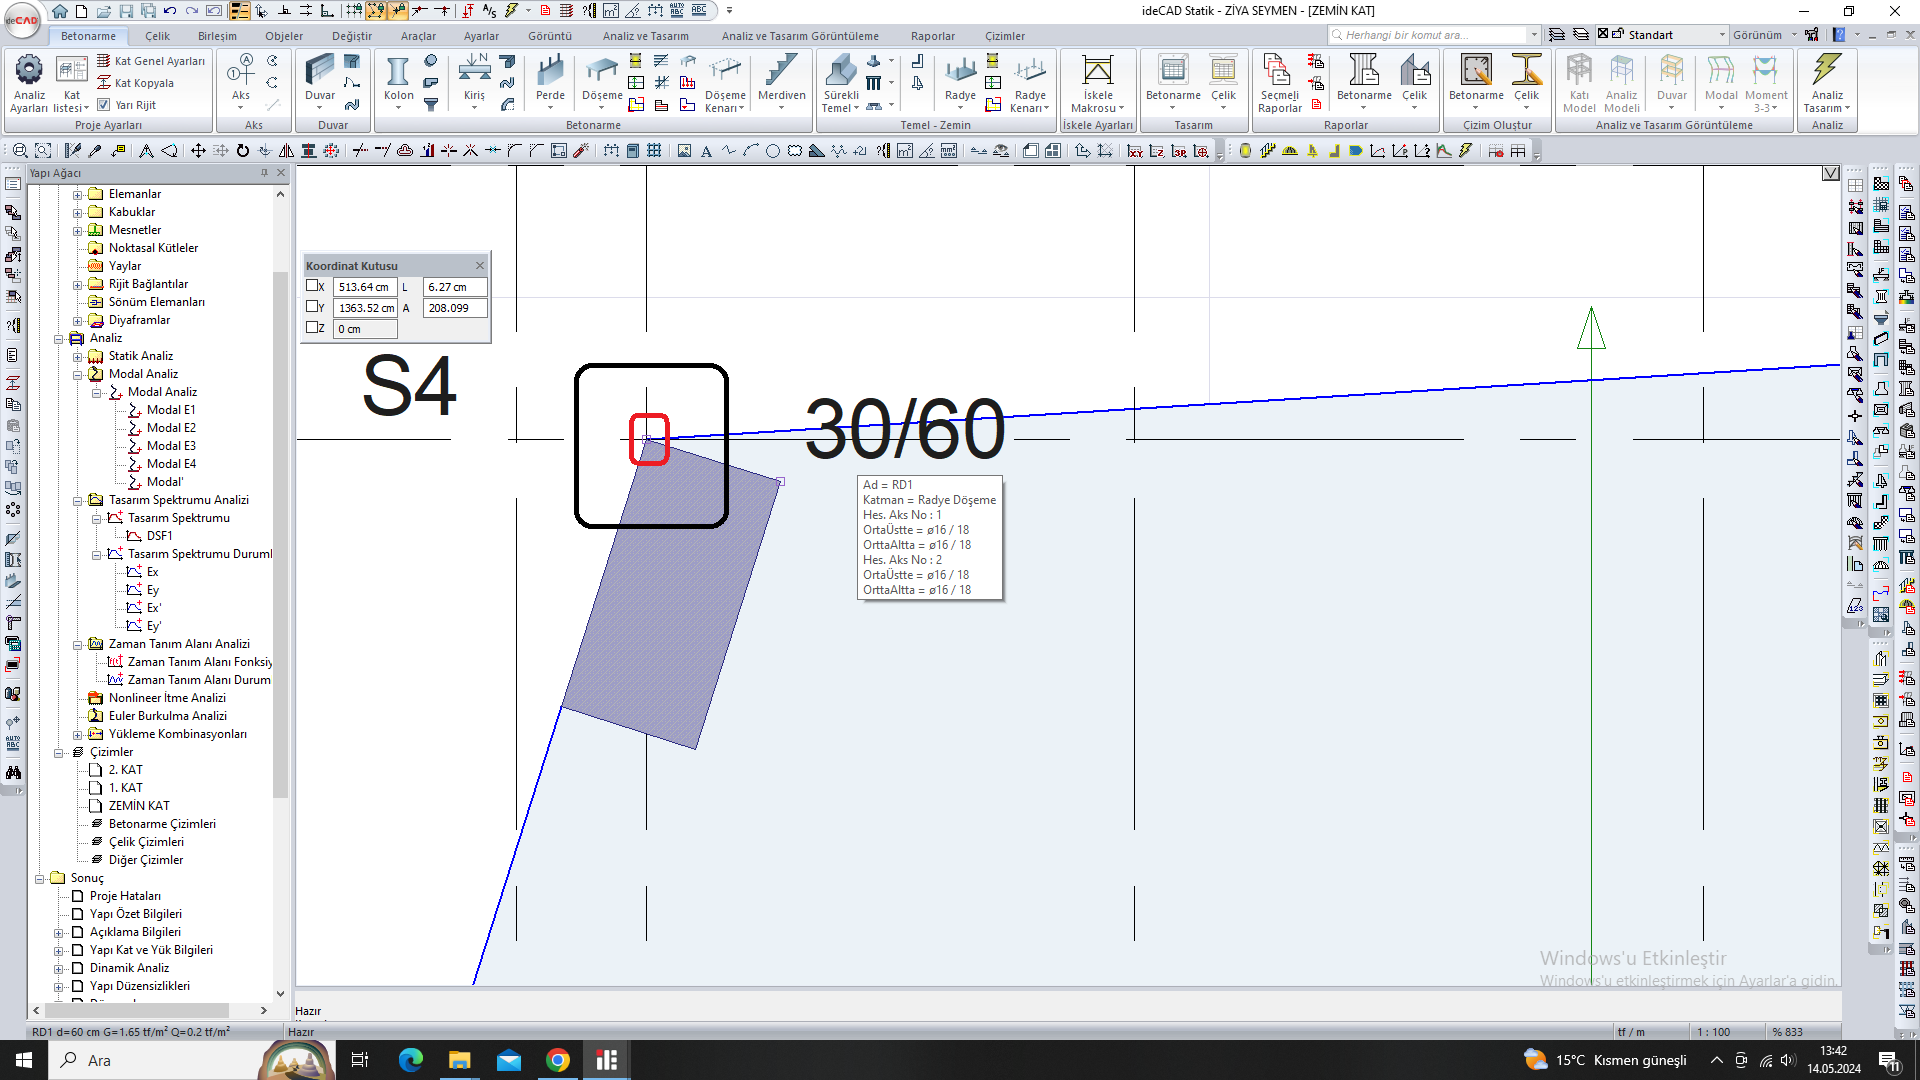Select the move tool in toolbar
Viewport: 1920px width, 1080px height.
[198, 151]
